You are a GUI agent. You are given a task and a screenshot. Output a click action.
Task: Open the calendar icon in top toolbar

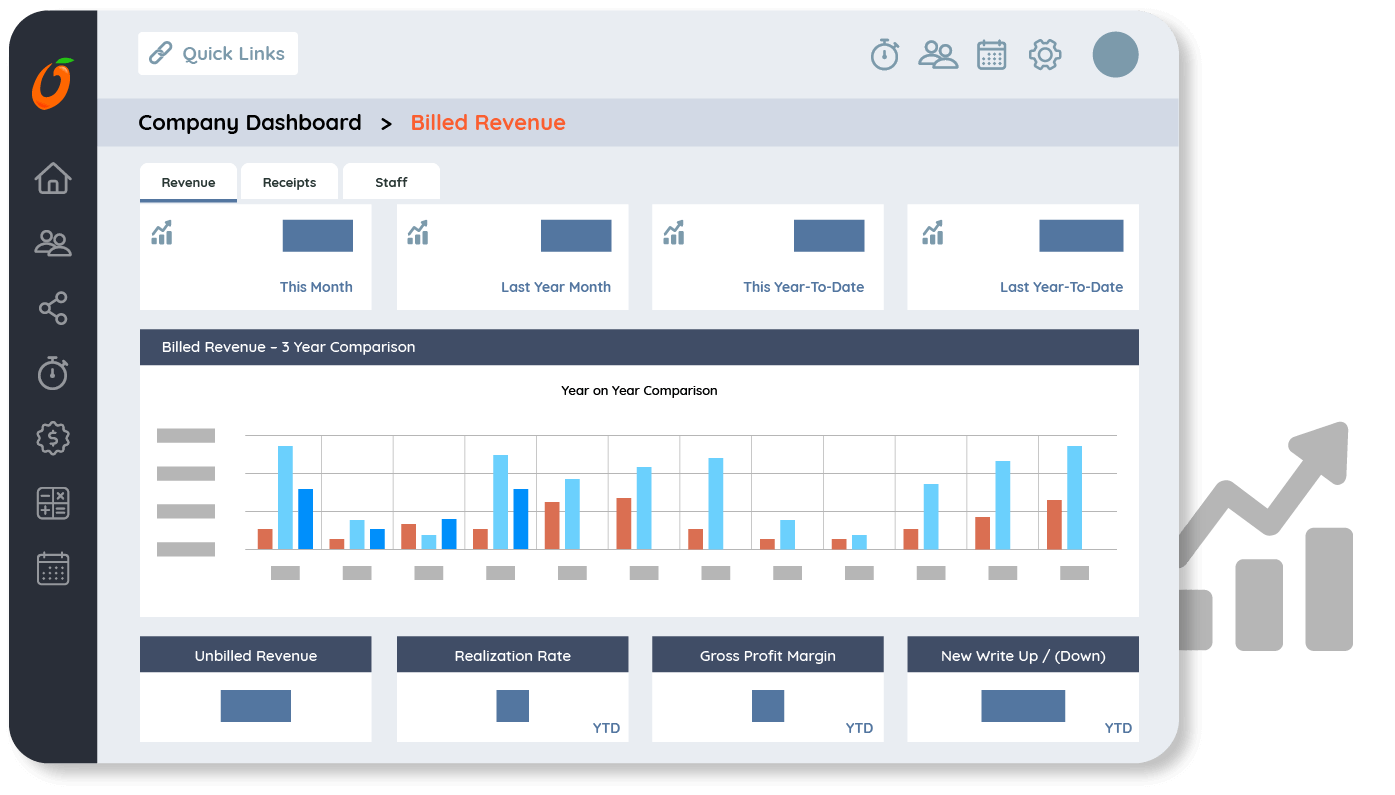991,54
